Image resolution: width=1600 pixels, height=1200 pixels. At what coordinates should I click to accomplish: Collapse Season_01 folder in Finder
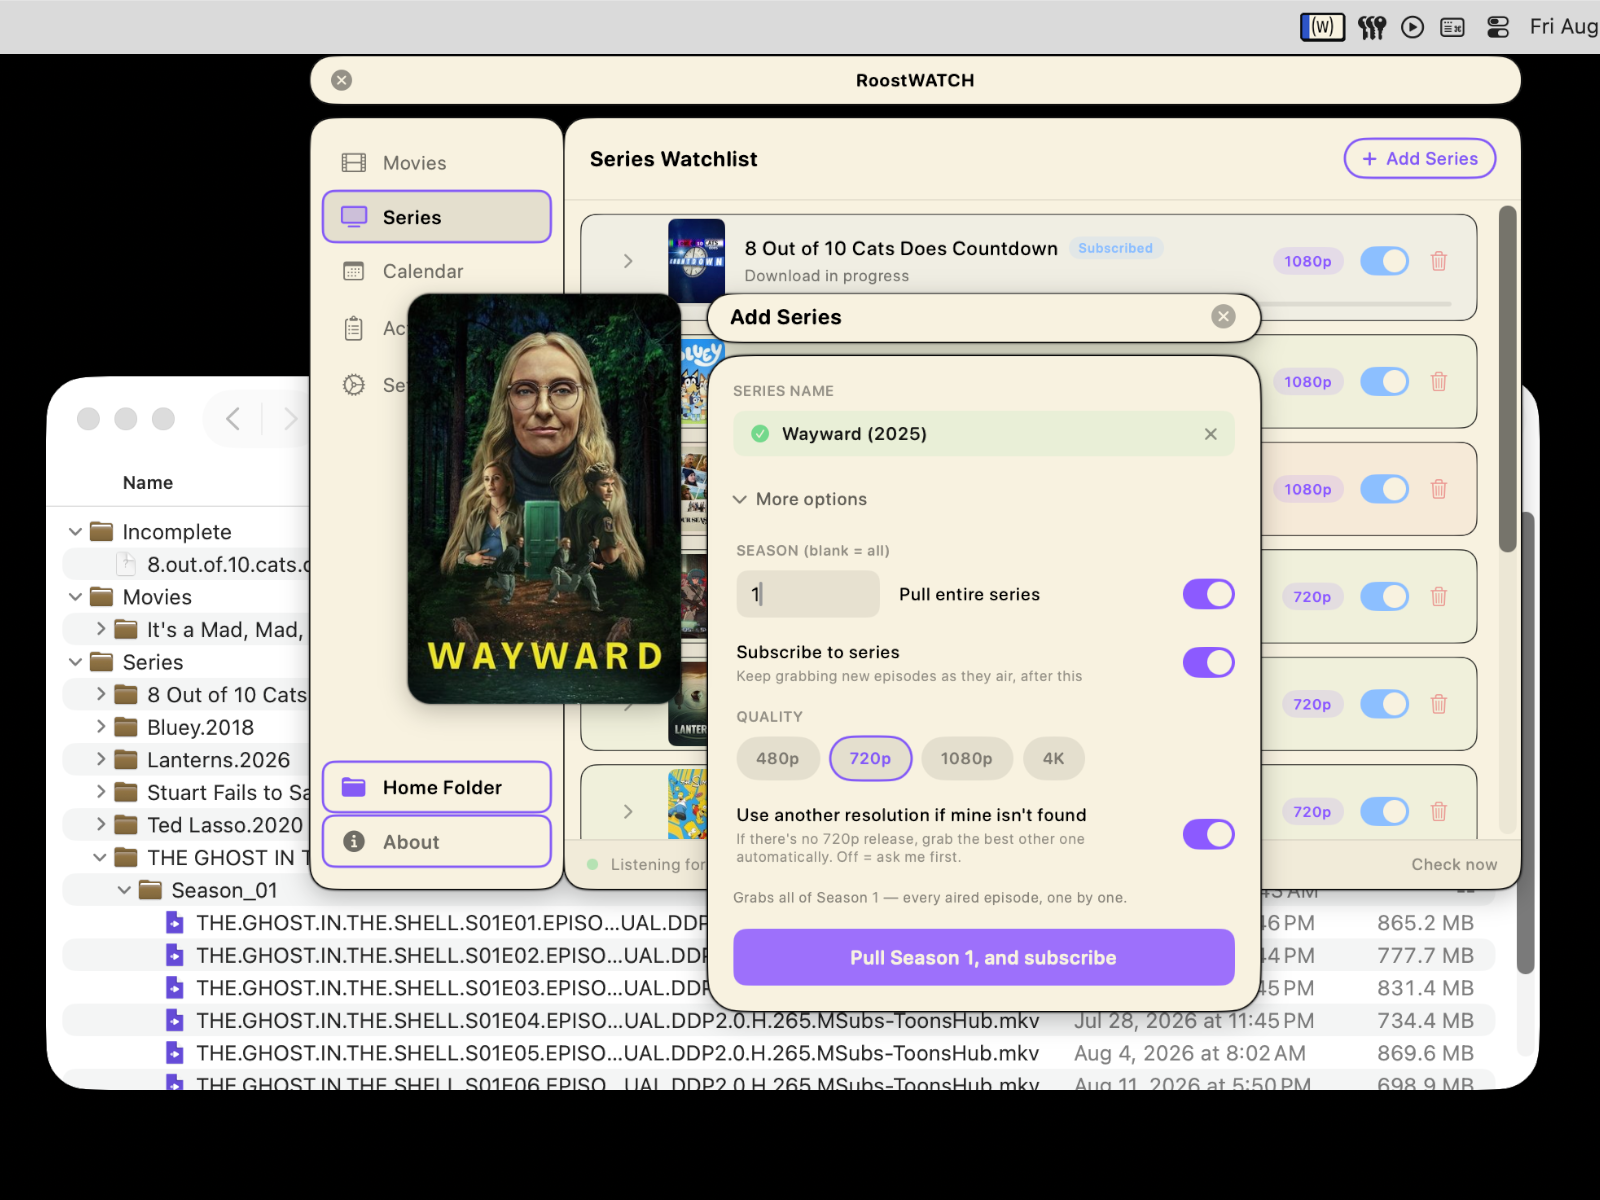coord(124,890)
